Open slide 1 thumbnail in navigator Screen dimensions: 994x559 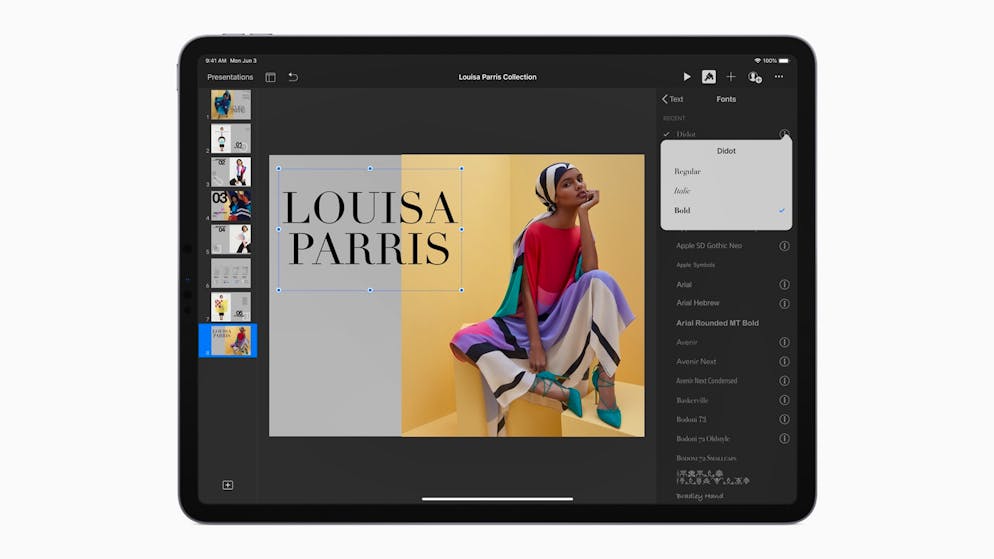click(231, 105)
